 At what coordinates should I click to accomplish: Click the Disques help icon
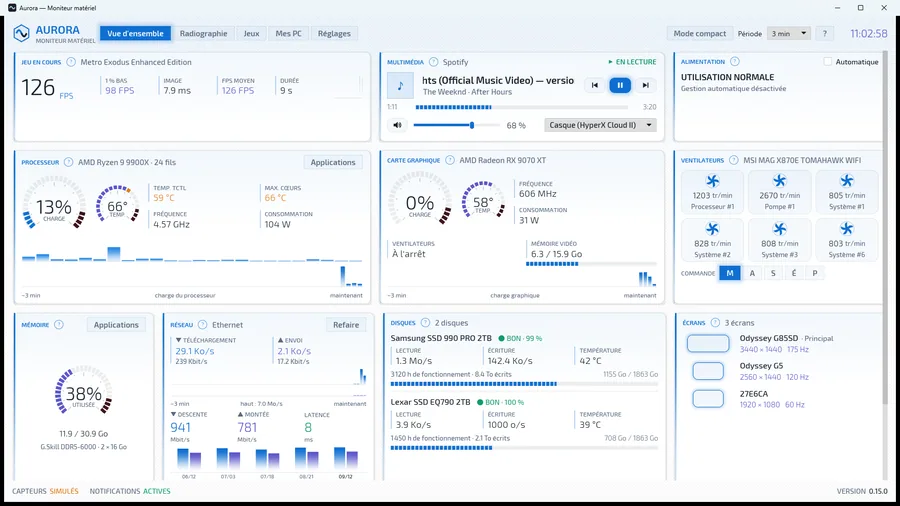(x=425, y=323)
